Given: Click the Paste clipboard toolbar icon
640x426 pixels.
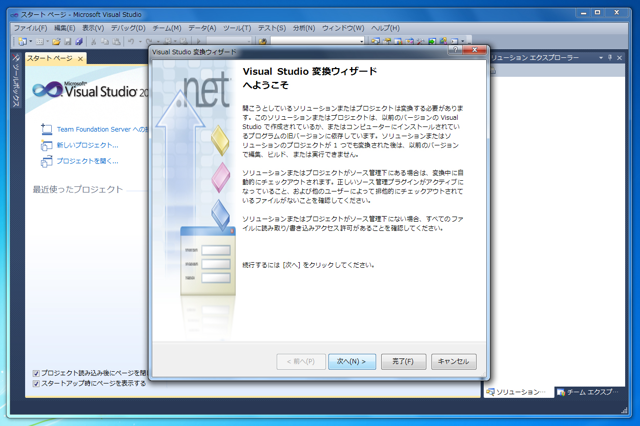Looking at the screenshot, I should click(x=117, y=41).
